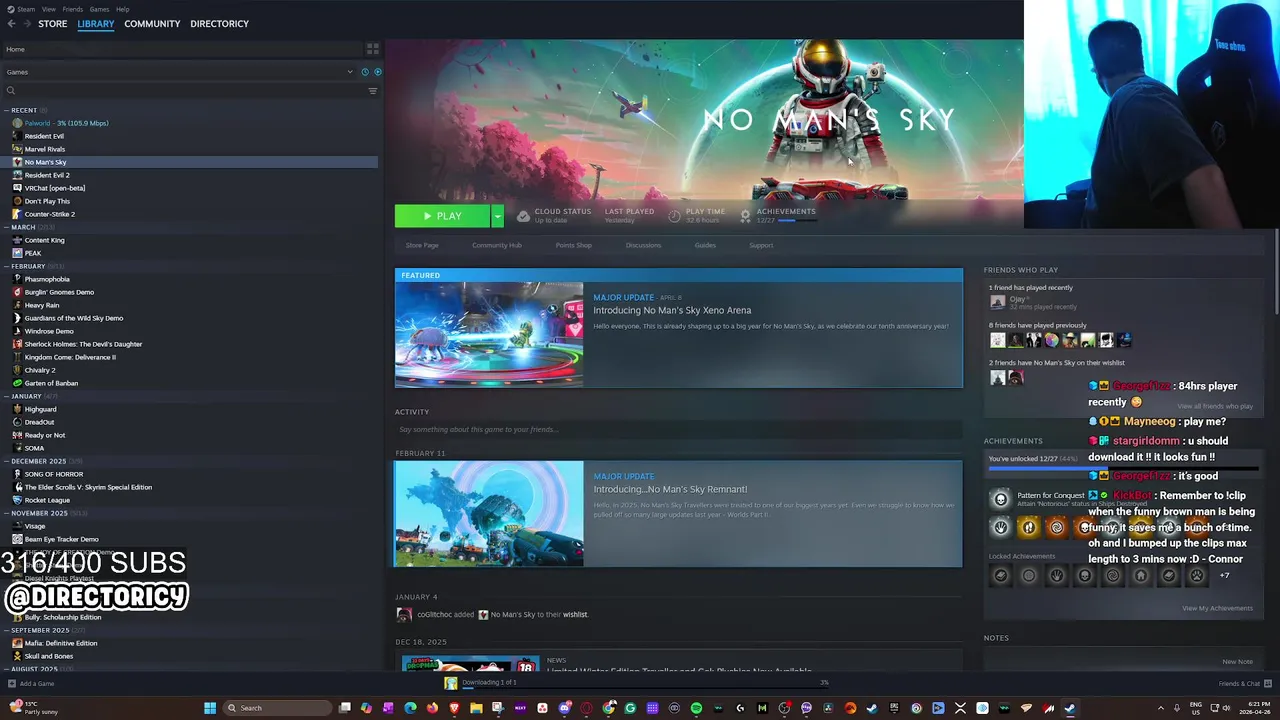Open No Man's Sky Remnant update thumbnail
Image resolution: width=1280 pixels, height=720 pixels.
489,514
